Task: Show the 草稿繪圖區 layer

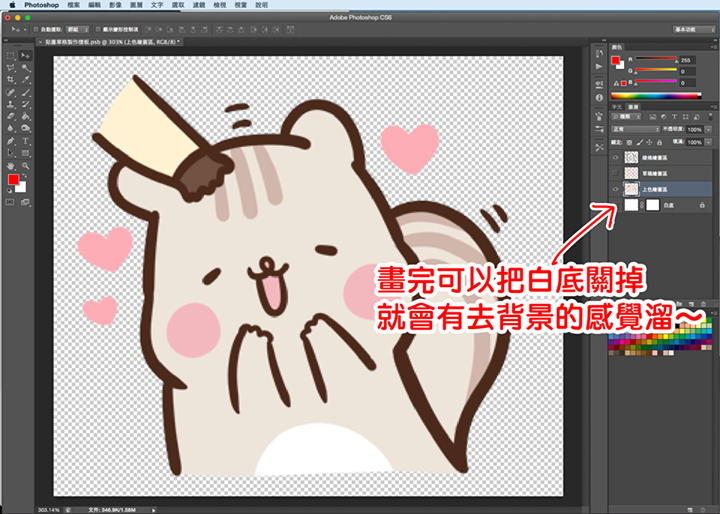Action: 616,173
